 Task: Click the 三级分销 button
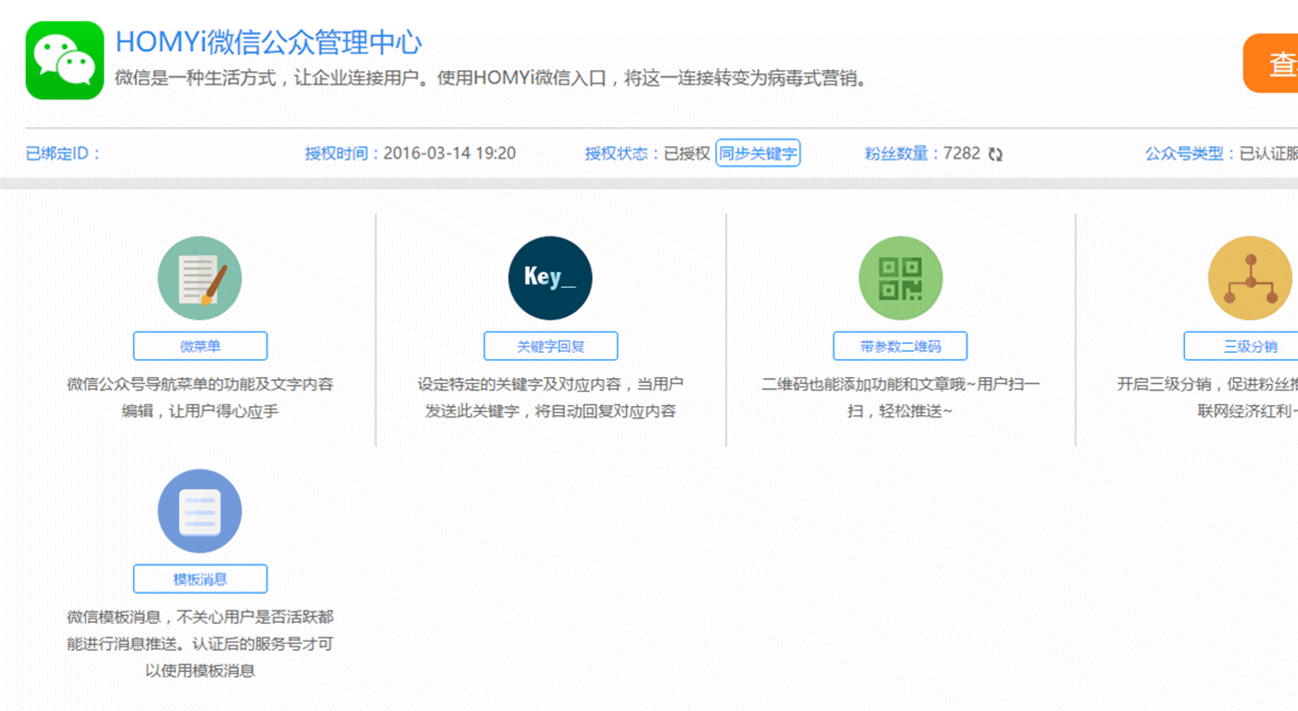(x=1241, y=346)
